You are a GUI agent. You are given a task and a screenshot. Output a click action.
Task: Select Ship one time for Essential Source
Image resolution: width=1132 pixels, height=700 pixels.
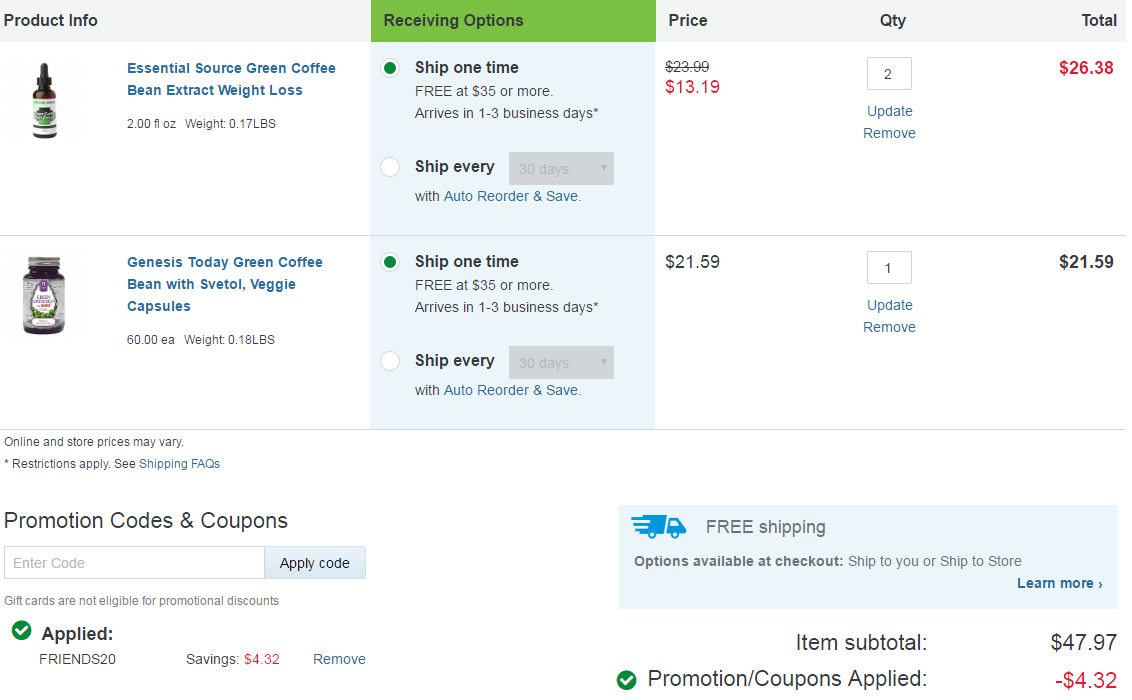pyautogui.click(x=390, y=68)
